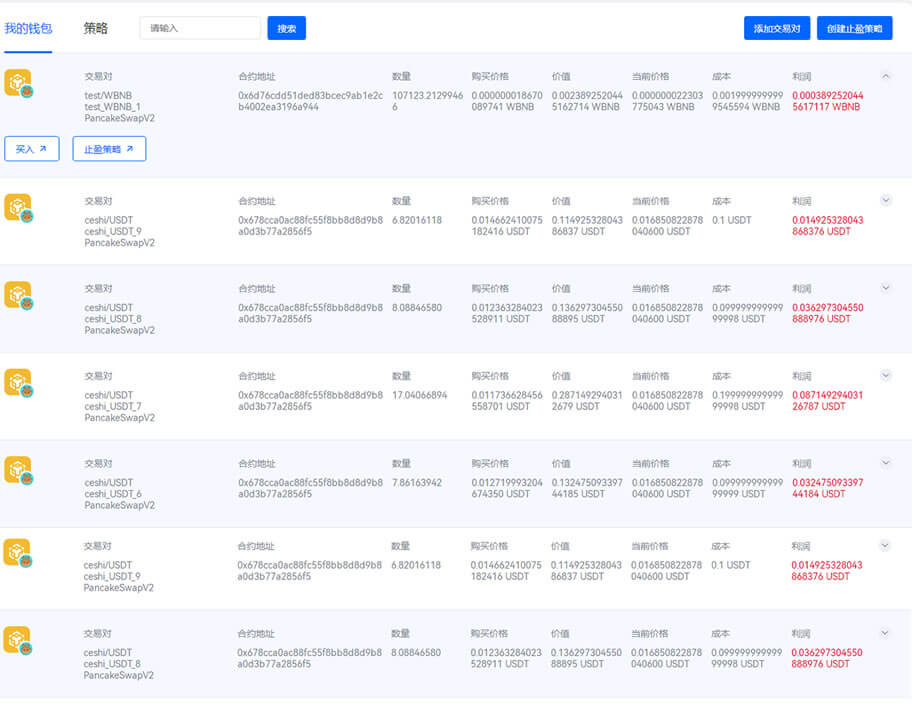
Task: Click the token icon of the lower ceshi_USDT_9 row
Action: [17, 552]
